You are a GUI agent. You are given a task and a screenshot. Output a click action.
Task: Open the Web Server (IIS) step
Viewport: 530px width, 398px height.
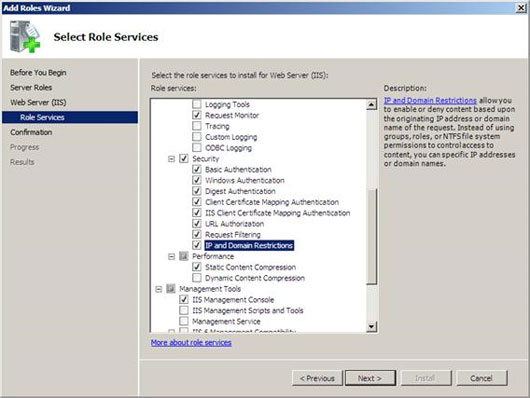pyautogui.click(x=38, y=102)
